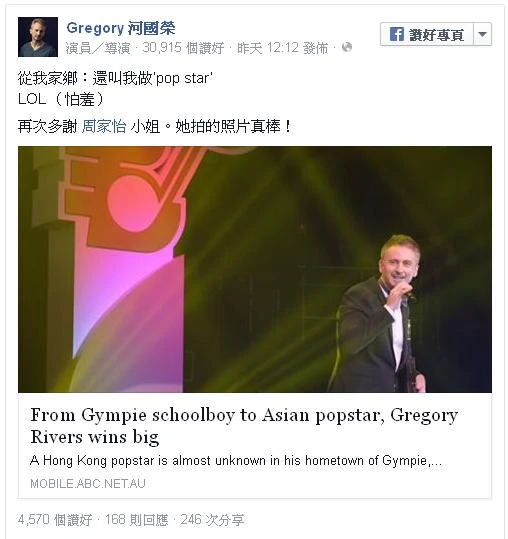Image resolution: width=508 pixels, height=539 pixels.
Task: Click the 讚好專頁 like page button
Action: pos(427,34)
